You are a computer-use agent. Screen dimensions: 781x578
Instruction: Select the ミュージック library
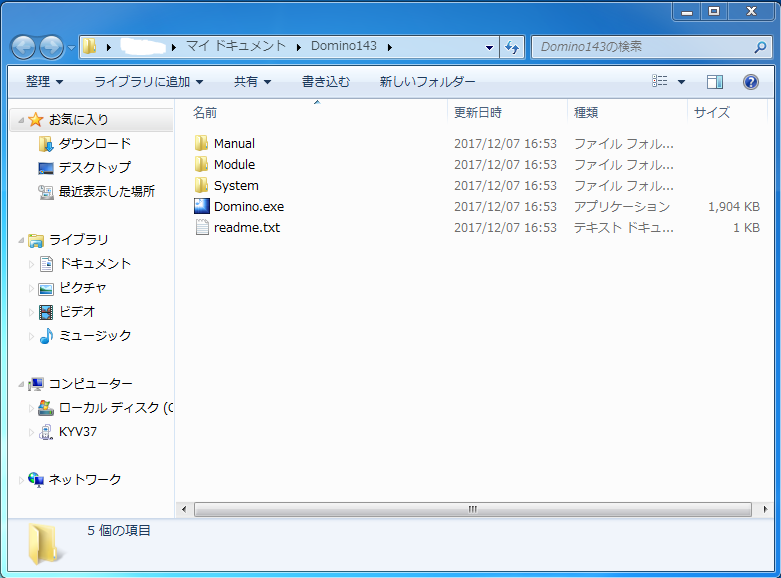point(95,335)
